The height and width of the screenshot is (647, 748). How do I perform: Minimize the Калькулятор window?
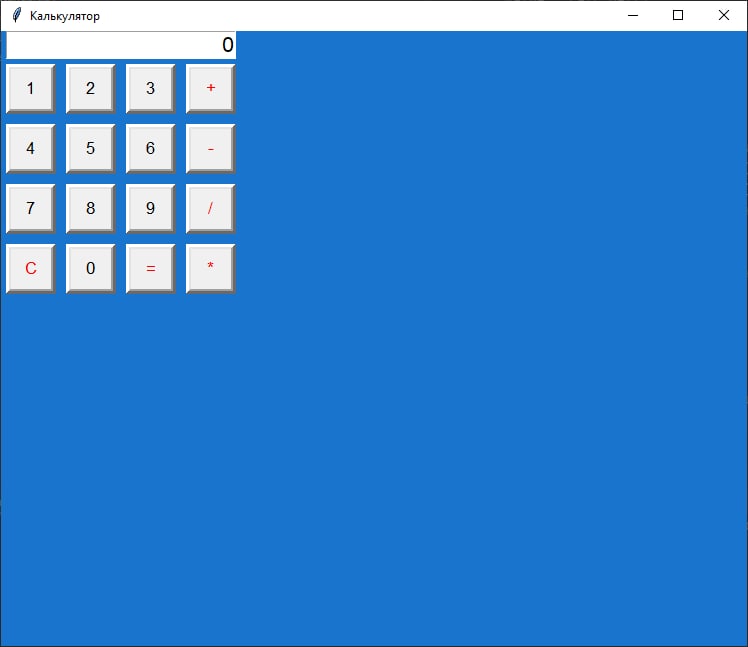(633, 15)
